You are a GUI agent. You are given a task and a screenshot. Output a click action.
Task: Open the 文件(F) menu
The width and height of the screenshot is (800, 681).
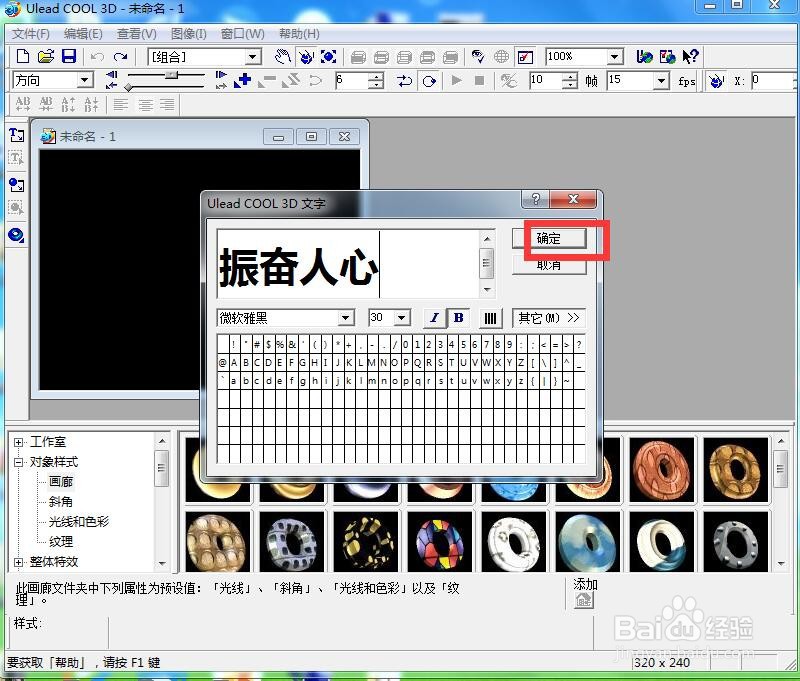tap(31, 34)
